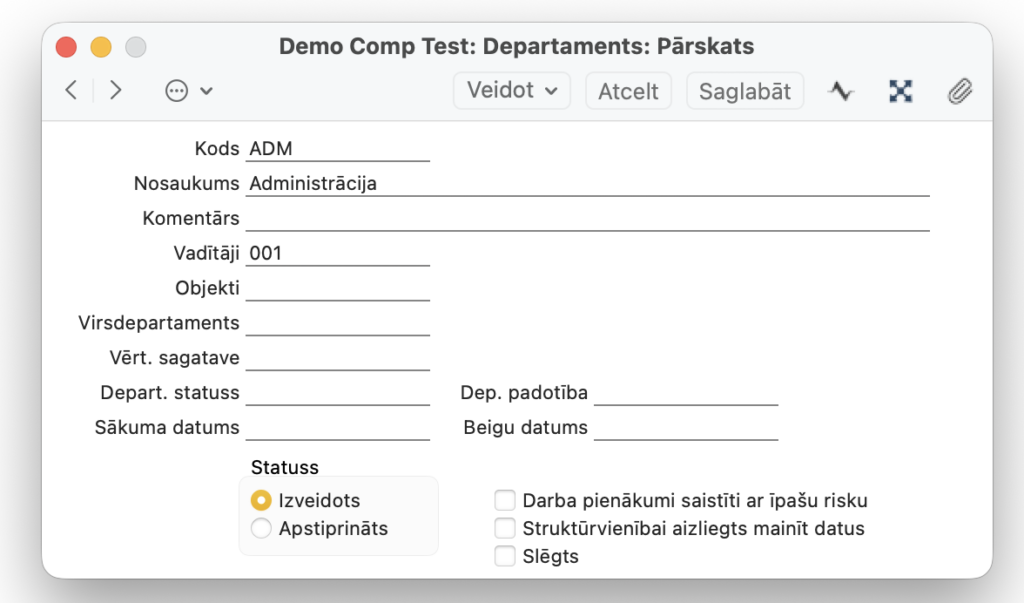Click the empty Komentārs field
The width and height of the screenshot is (1024, 603).
[x=587, y=219]
